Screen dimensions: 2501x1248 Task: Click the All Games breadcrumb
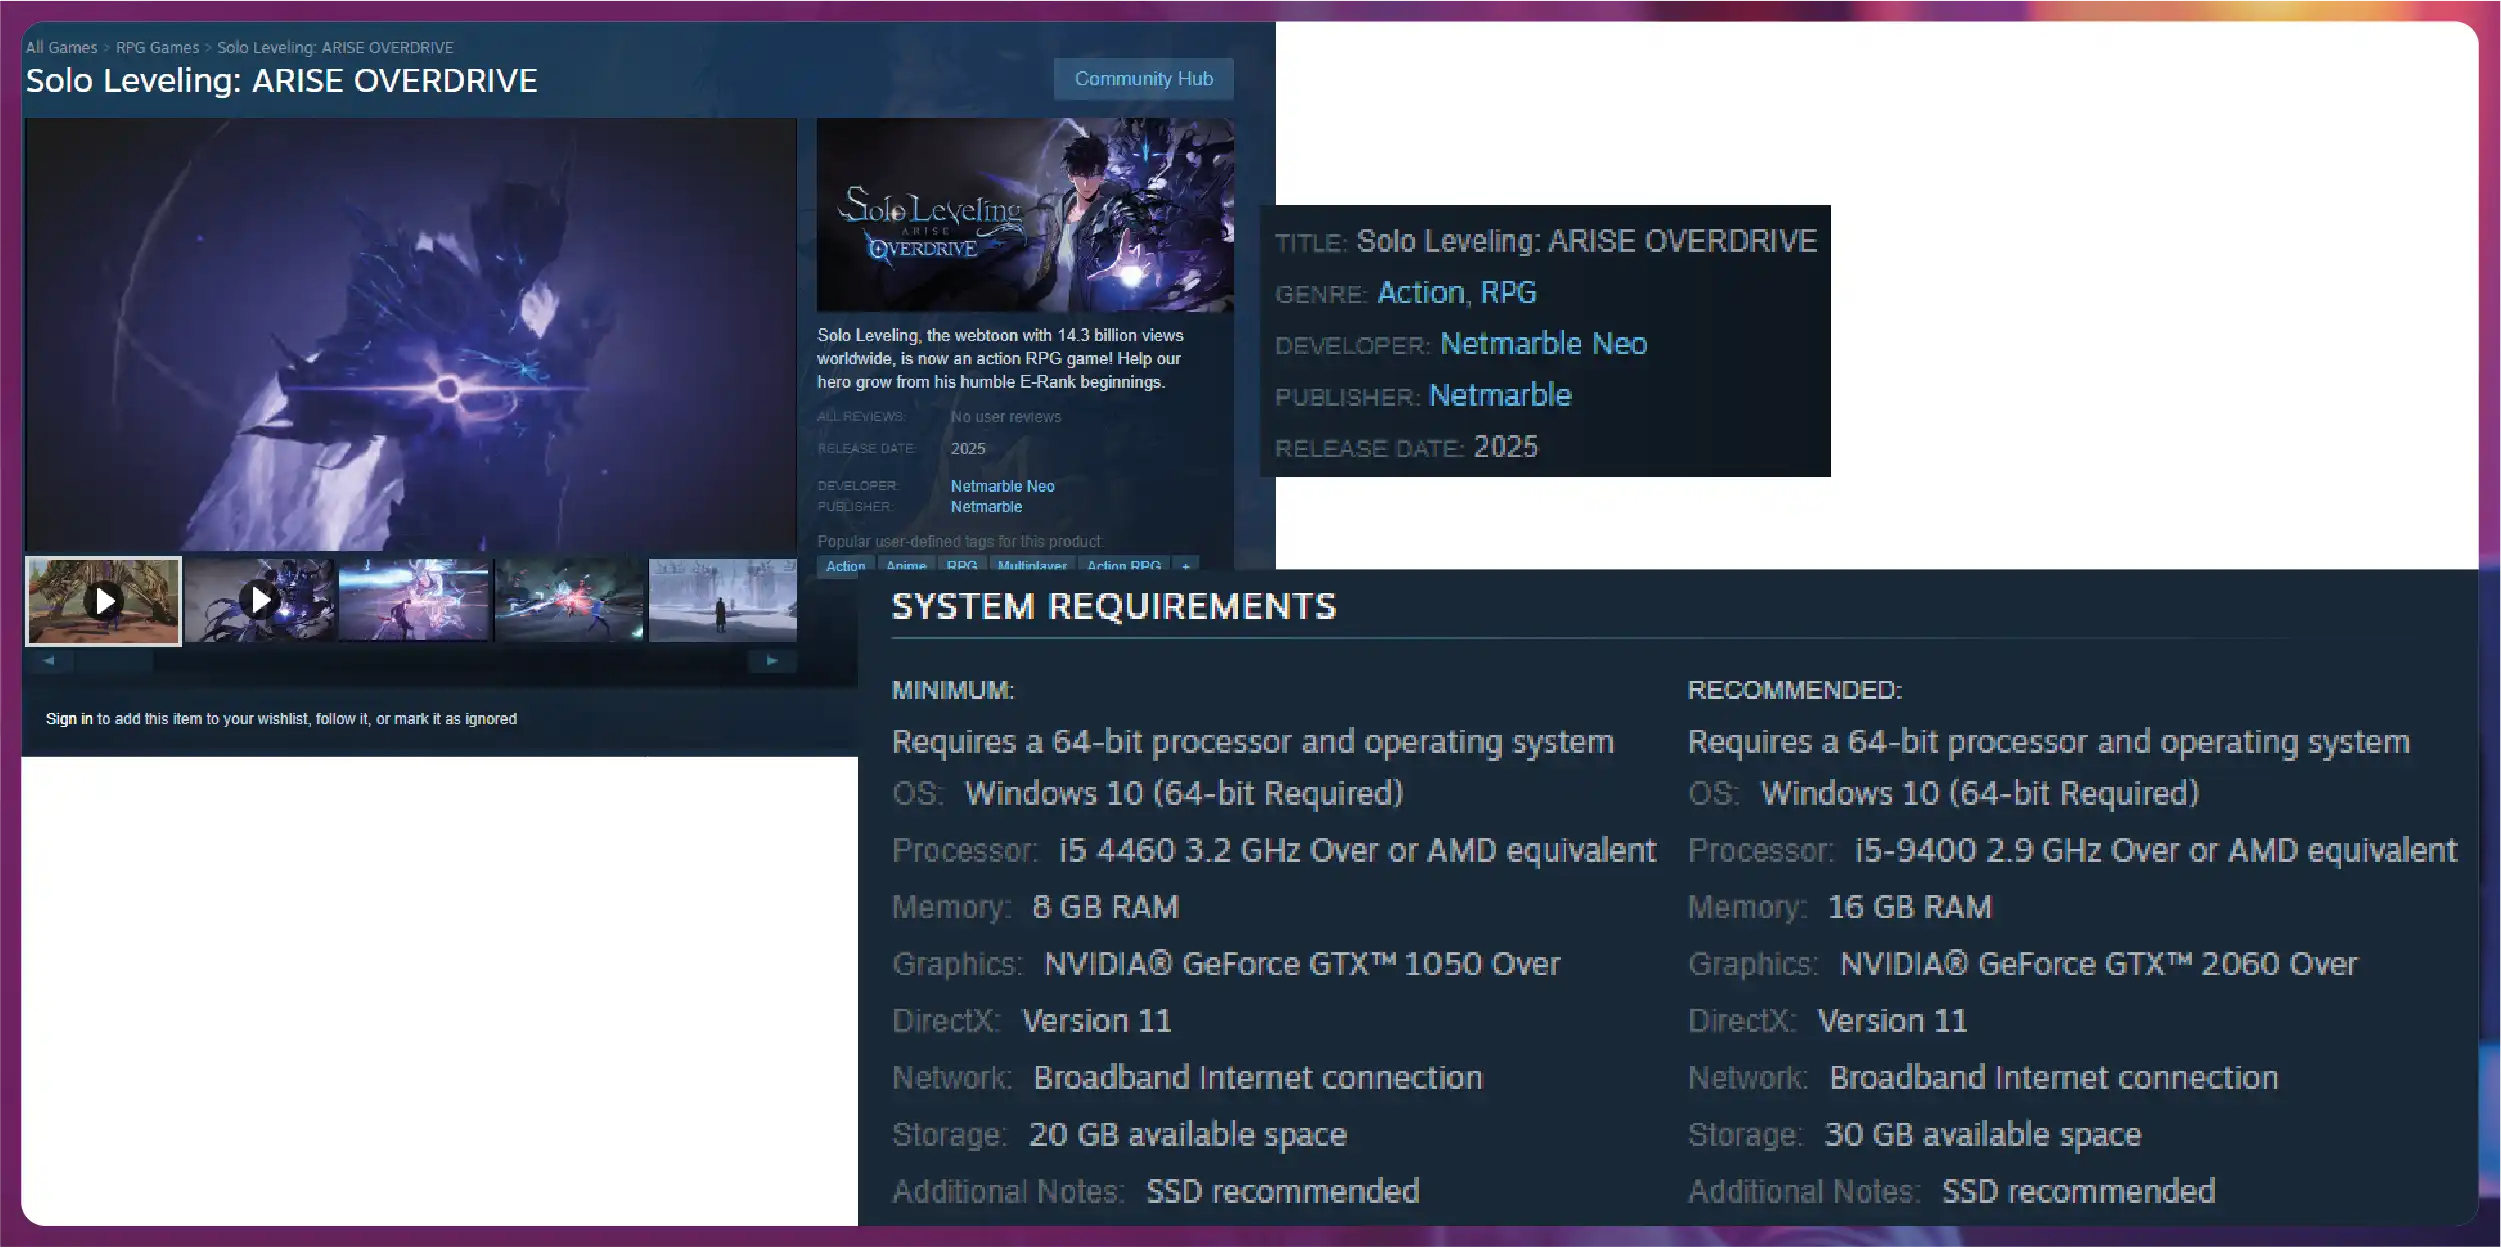point(61,47)
